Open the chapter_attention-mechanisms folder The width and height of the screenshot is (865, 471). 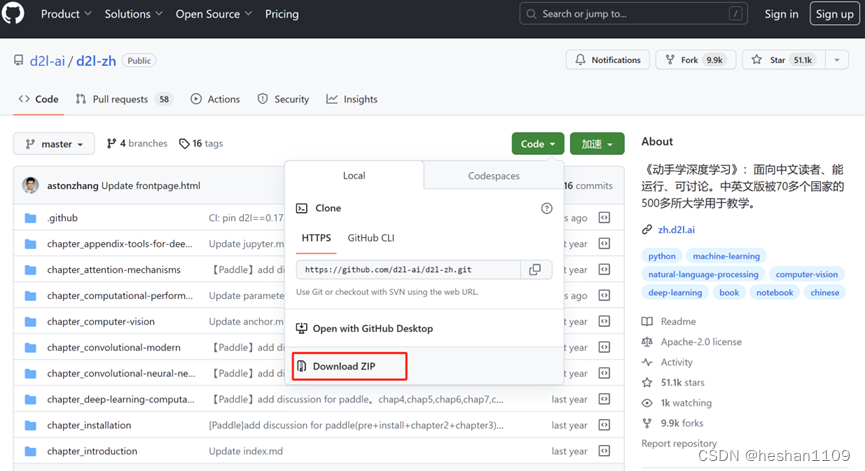[x=114, y=270]
